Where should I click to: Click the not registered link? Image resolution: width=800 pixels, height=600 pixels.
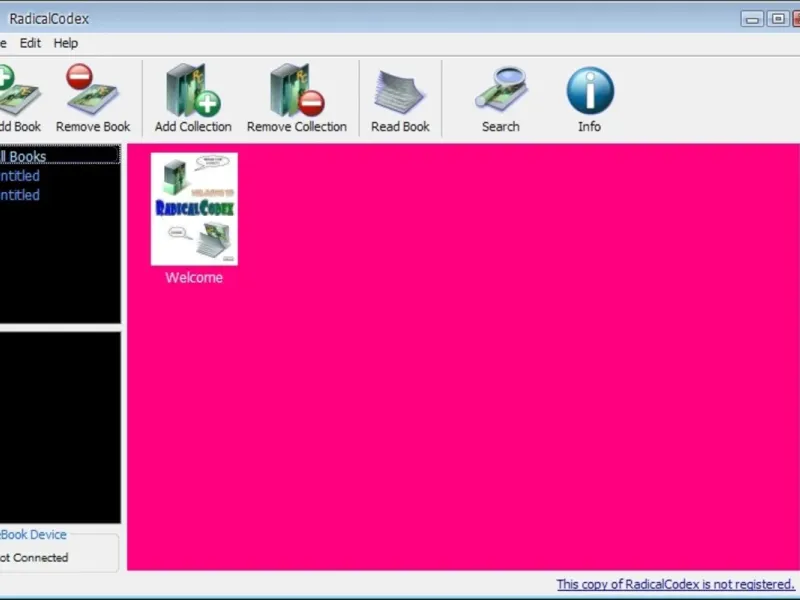pos(675,584)
